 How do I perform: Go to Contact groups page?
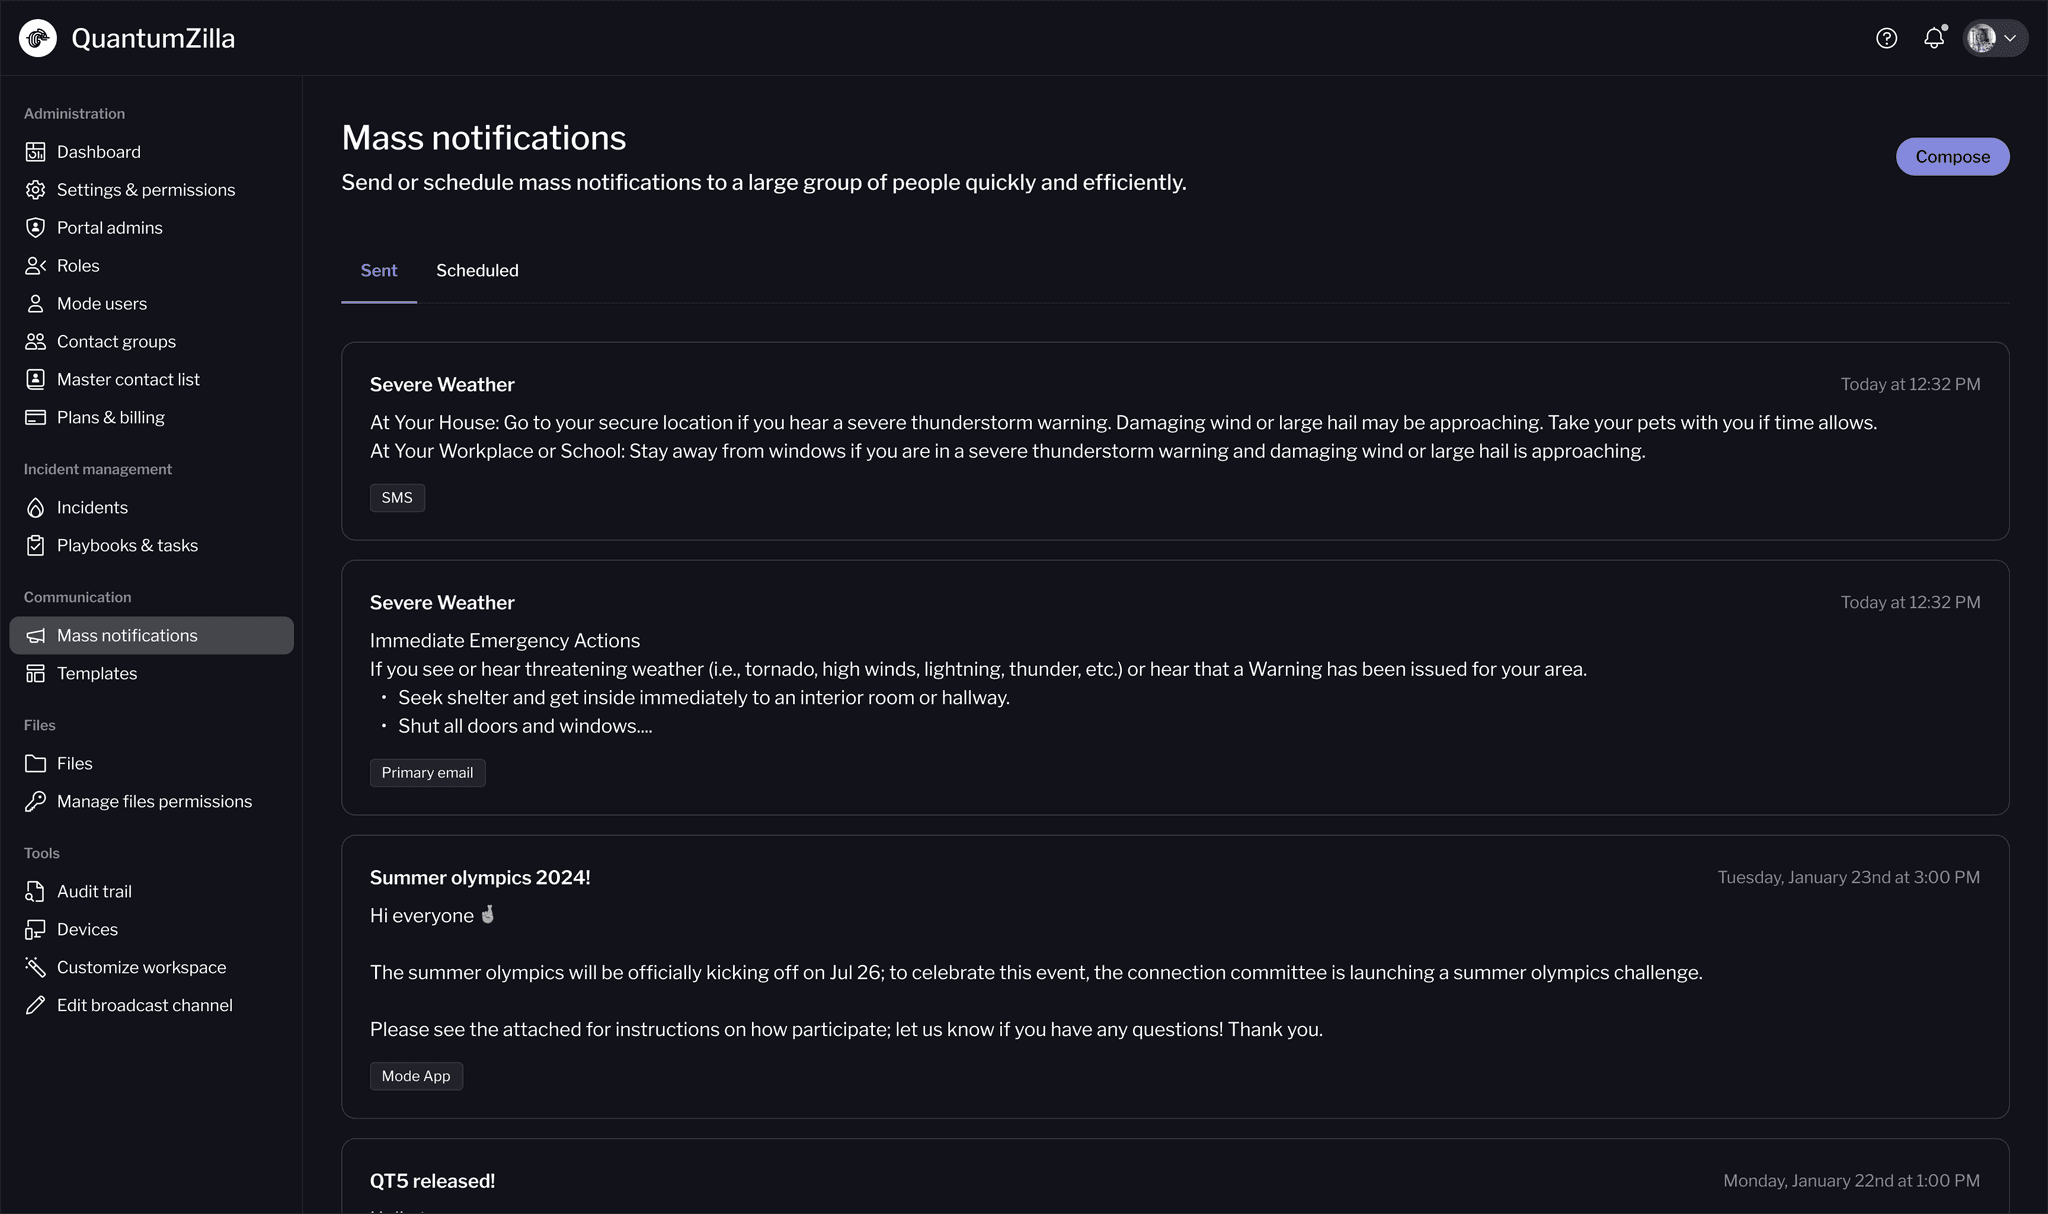(x=116, y=342)
